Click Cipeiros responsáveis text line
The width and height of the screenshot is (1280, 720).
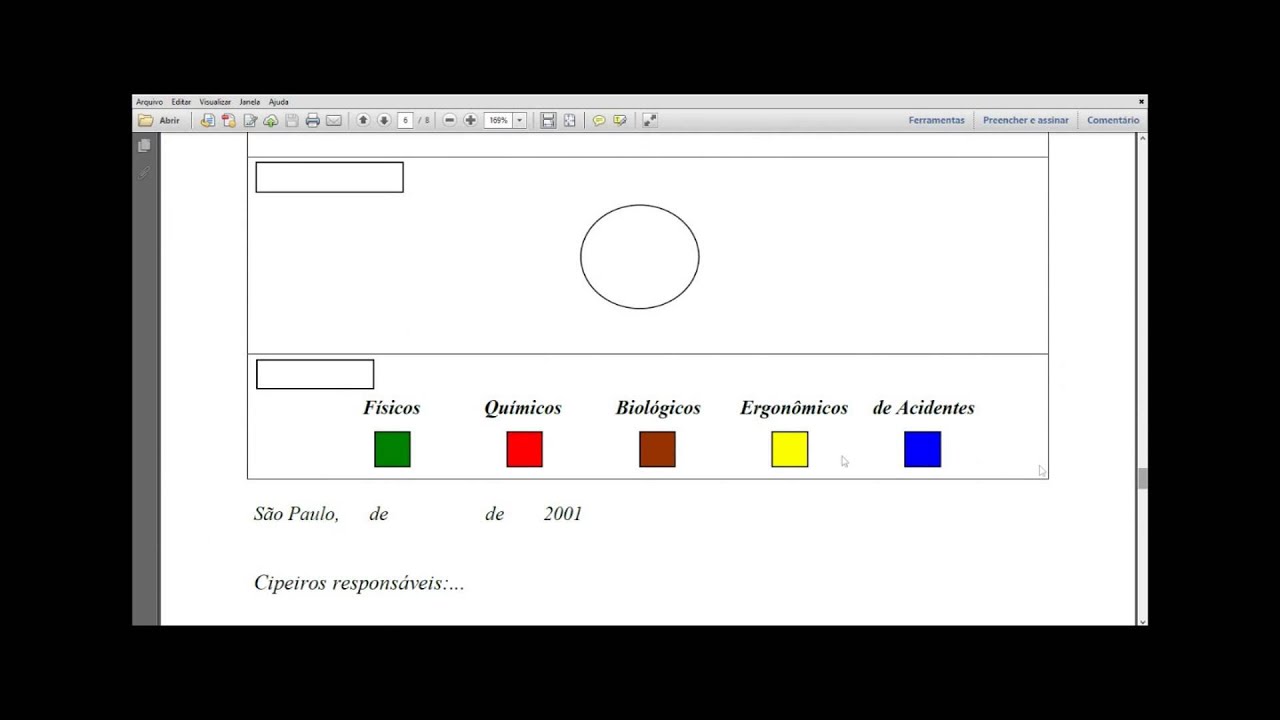click(x=359, y=583)
